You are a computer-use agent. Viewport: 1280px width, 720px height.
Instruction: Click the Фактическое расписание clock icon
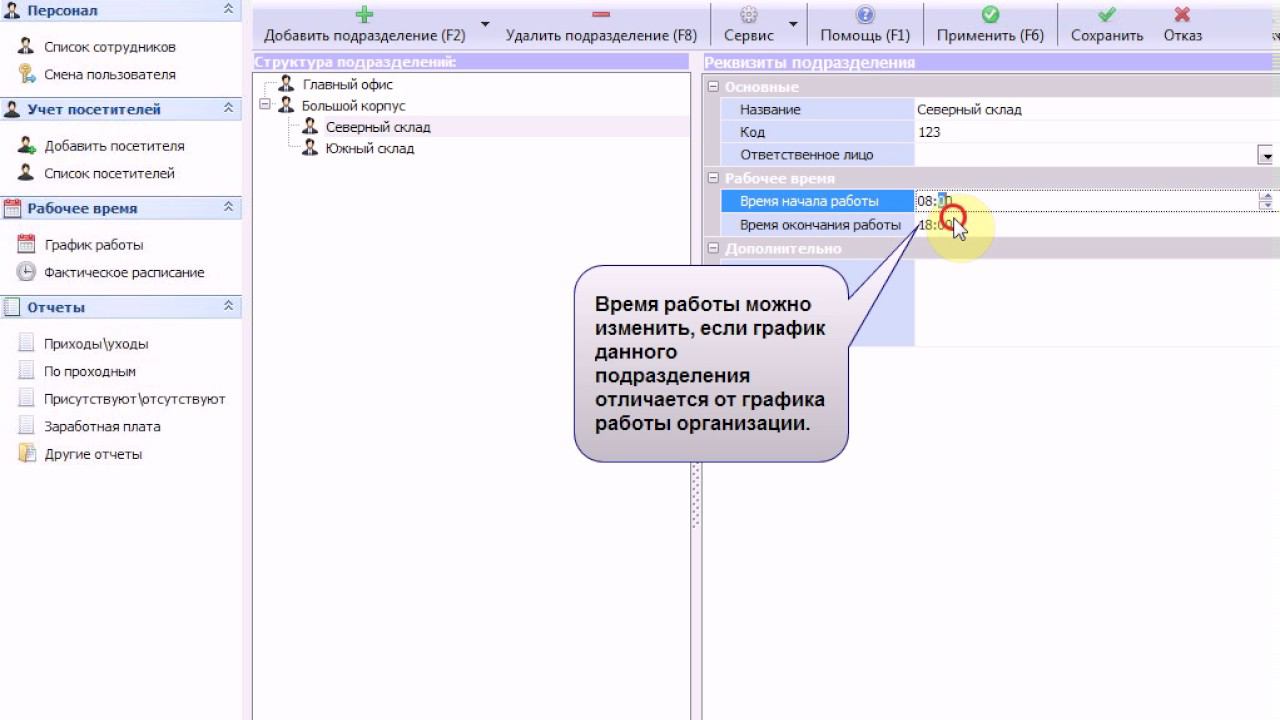pos(26,272)
